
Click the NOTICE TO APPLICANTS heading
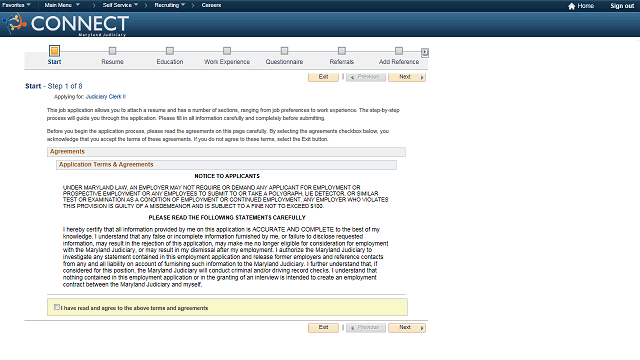click(x=227, y=176)
